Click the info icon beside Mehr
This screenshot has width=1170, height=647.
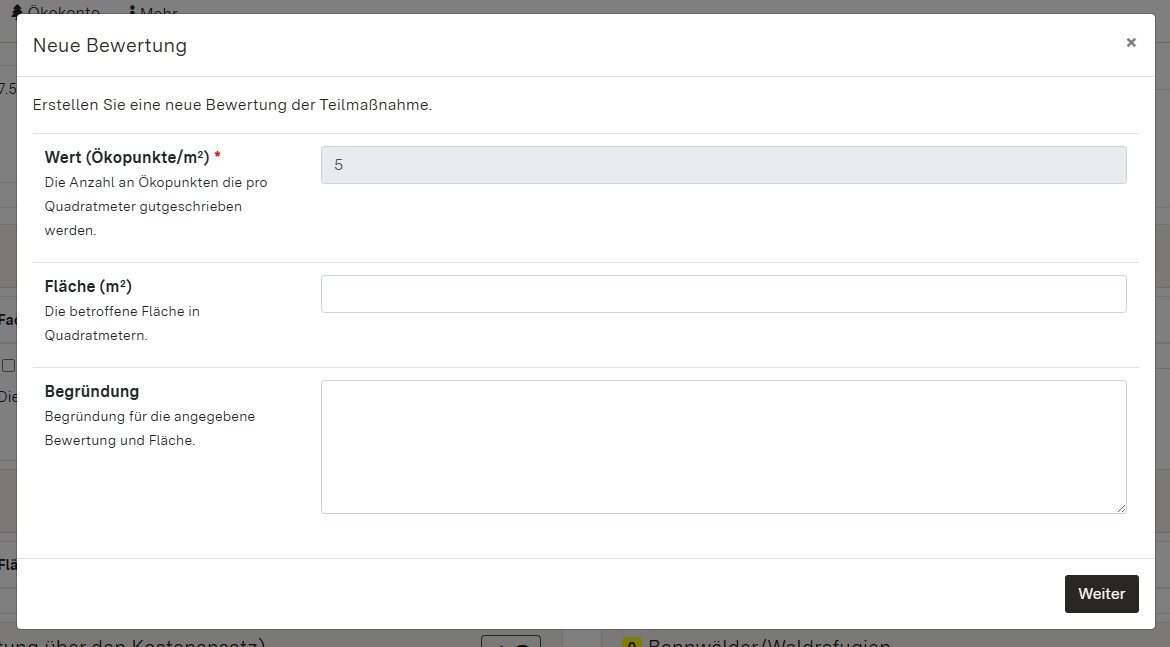[132, 10]
